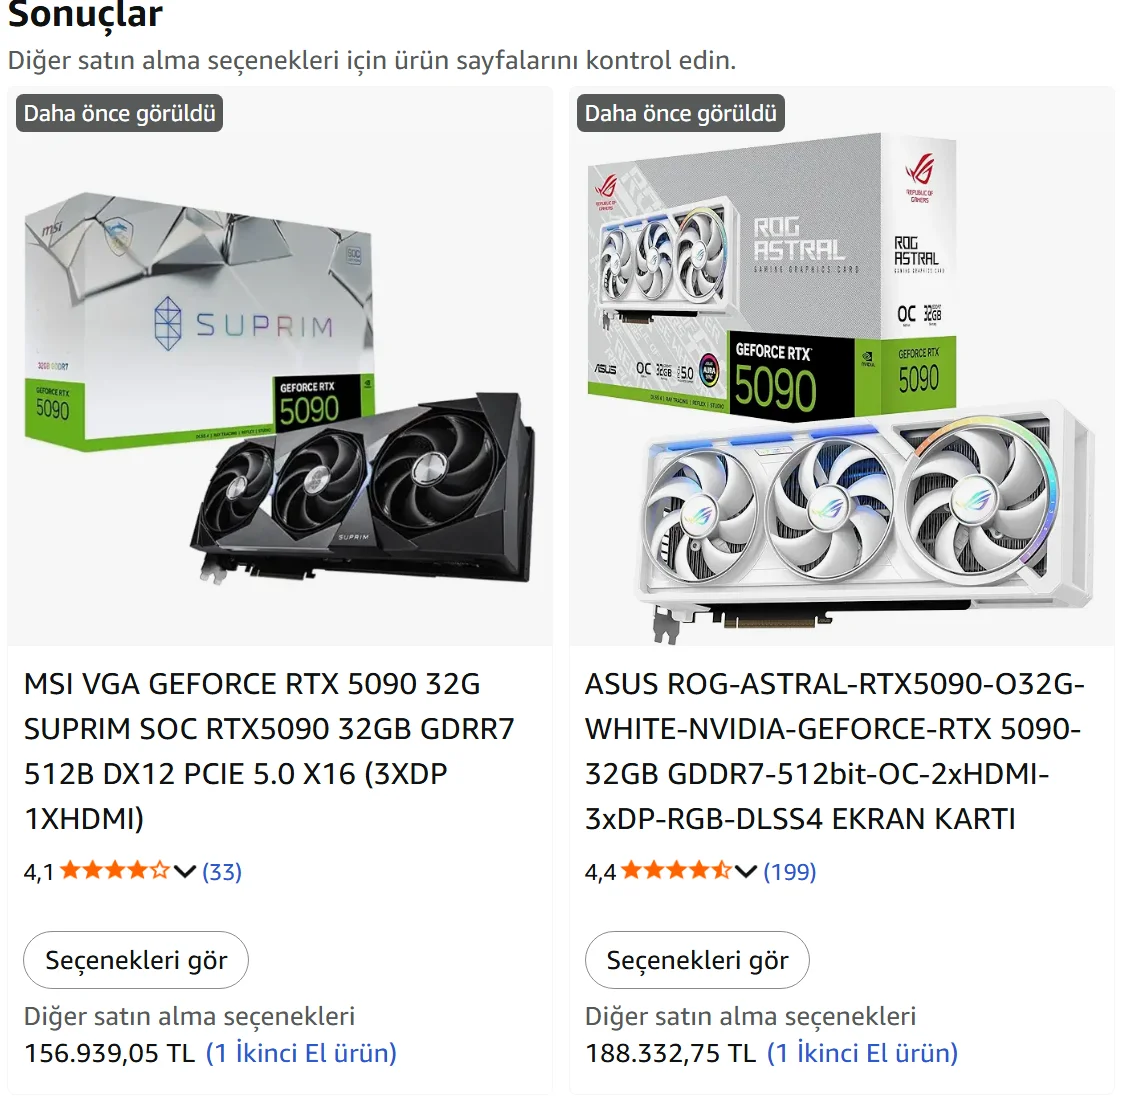
Task: Click Seçenekleri gör button under ASUS card
Action: click(697, 960)
